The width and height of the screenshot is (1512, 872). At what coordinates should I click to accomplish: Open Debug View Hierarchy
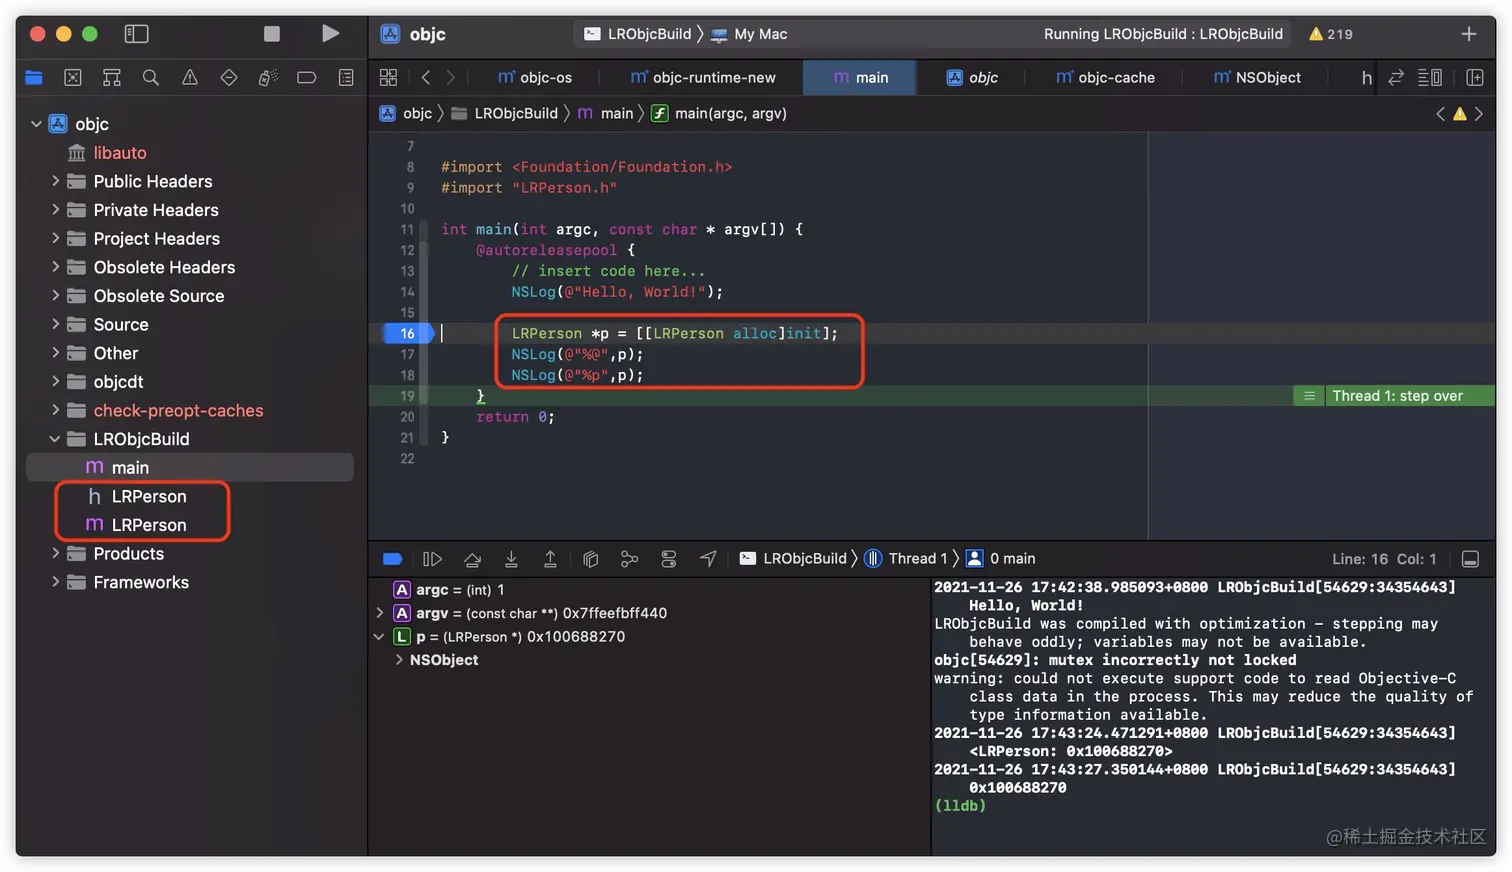[590, 559]
